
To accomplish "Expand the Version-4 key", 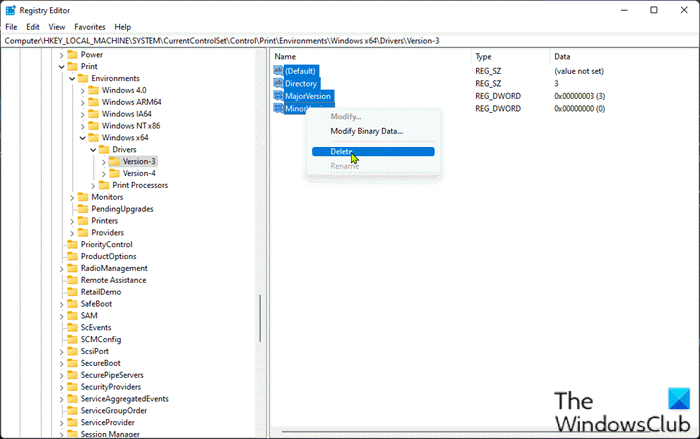I will 104,174.
